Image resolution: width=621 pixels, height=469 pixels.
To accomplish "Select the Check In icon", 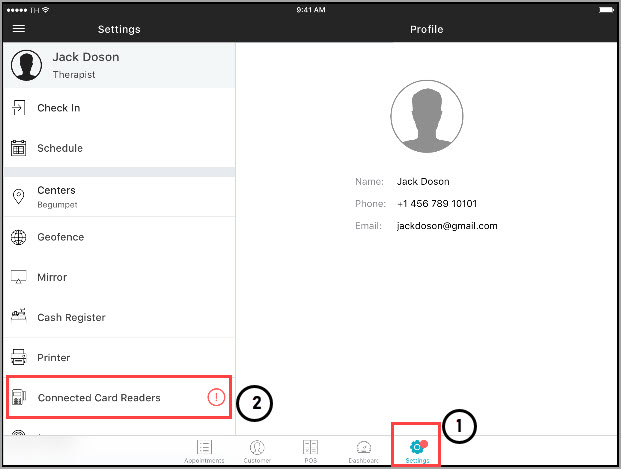I will click(x=18, y=108).
